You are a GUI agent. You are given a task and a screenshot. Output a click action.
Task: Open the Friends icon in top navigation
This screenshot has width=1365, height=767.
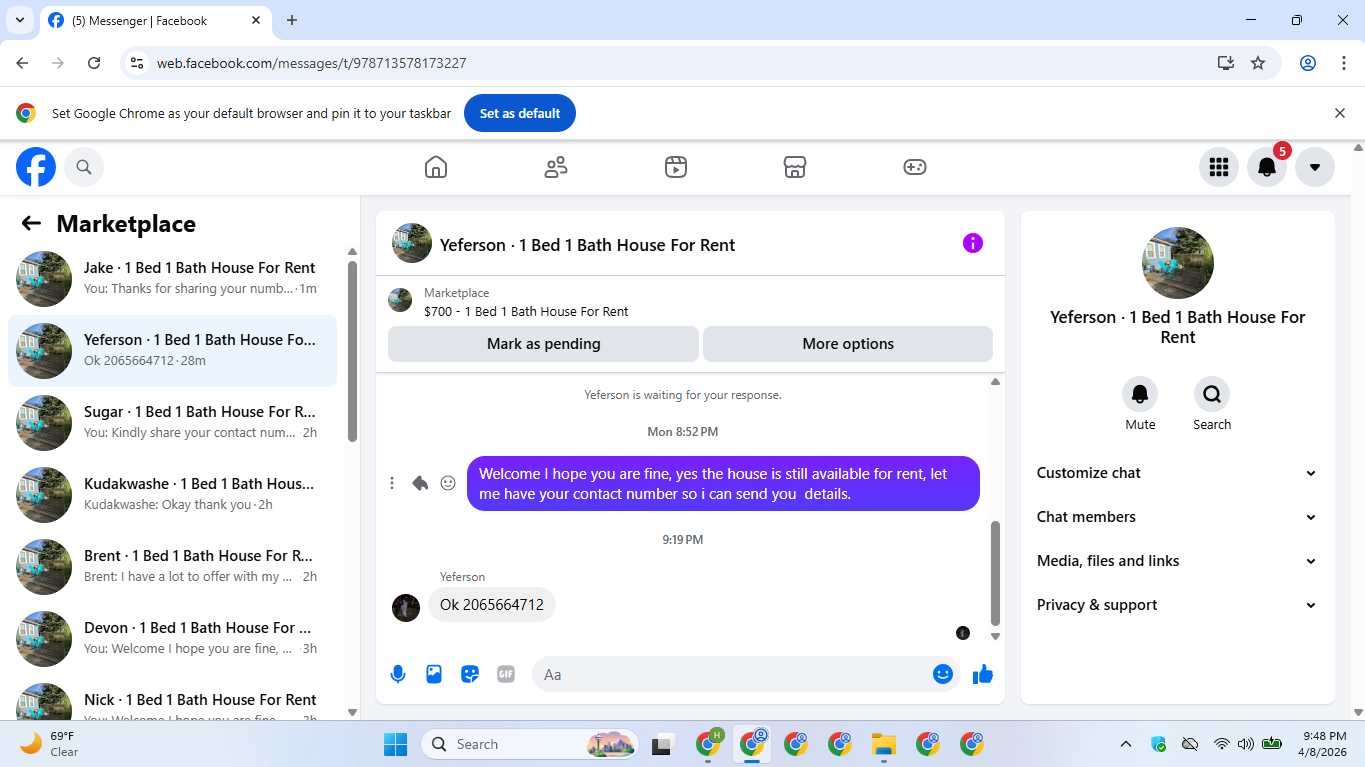click(x=556, y=167)
